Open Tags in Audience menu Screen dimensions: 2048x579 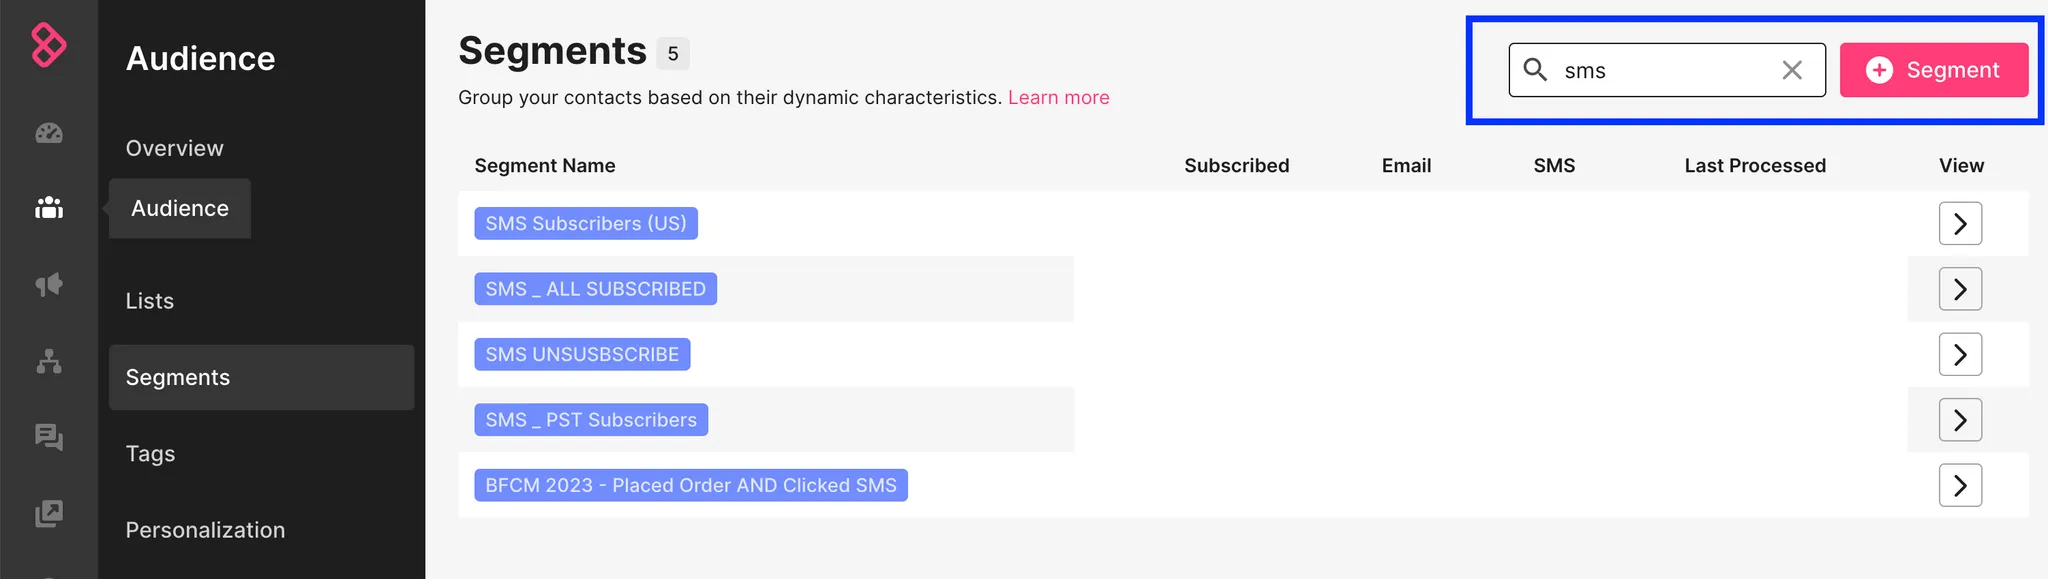click(151, 454)
